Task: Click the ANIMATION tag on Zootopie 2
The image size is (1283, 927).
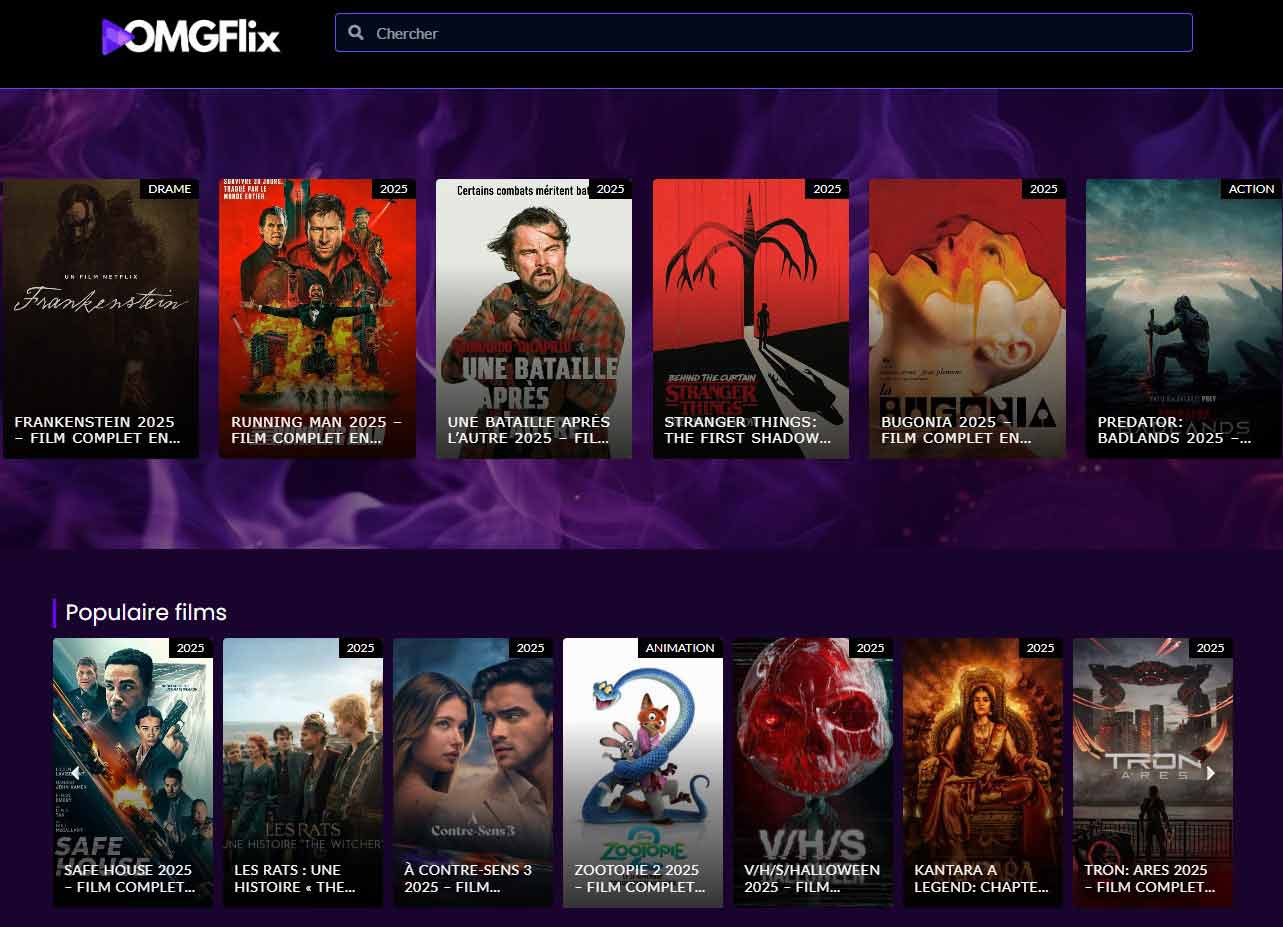Action: click(x=680, y=648)
